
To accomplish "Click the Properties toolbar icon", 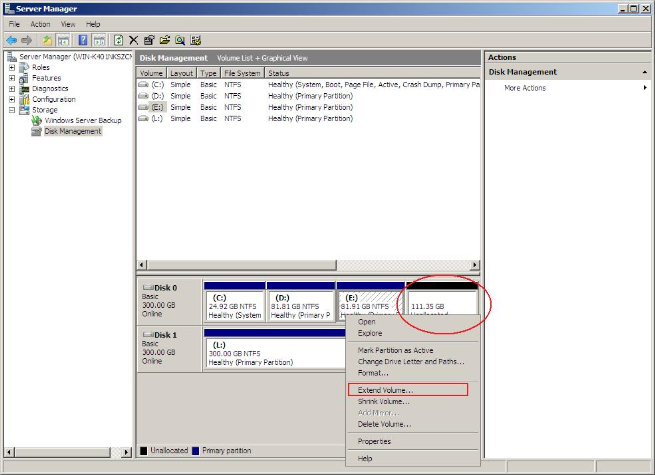I will coord(149,40).
